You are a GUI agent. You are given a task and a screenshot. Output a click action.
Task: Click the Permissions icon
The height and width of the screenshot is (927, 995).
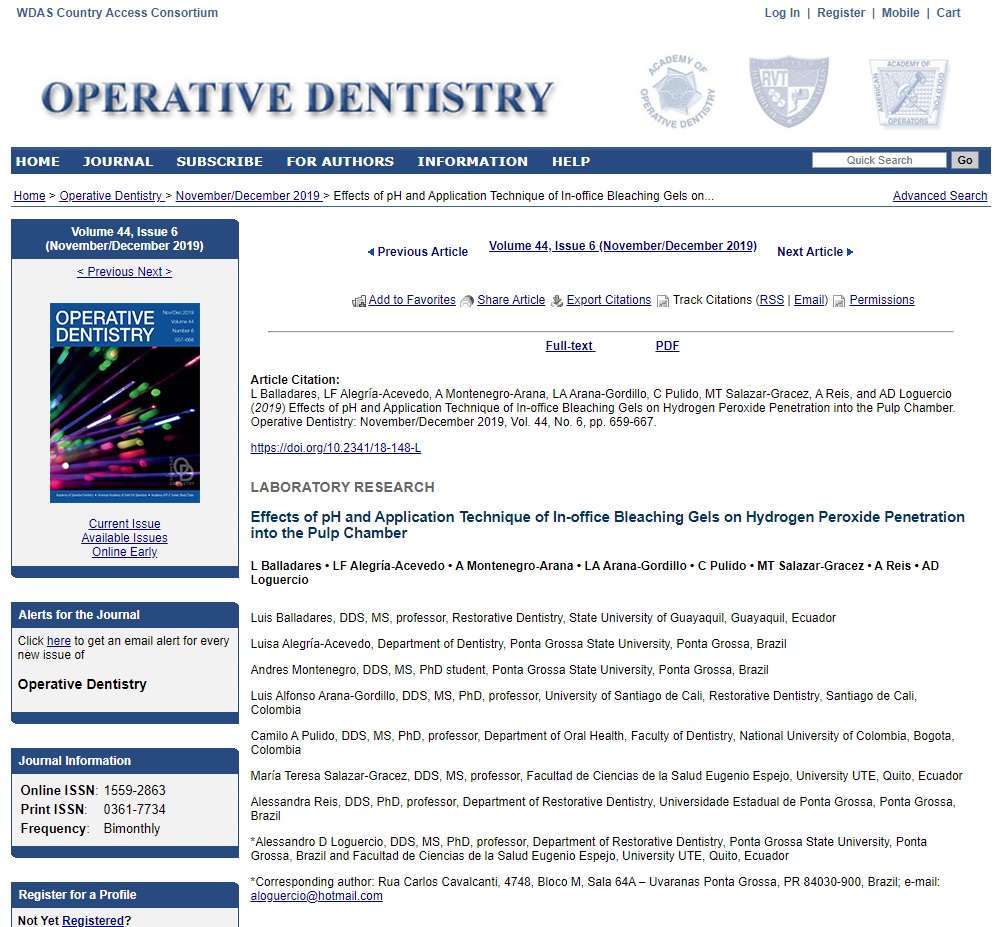point(839,301)
